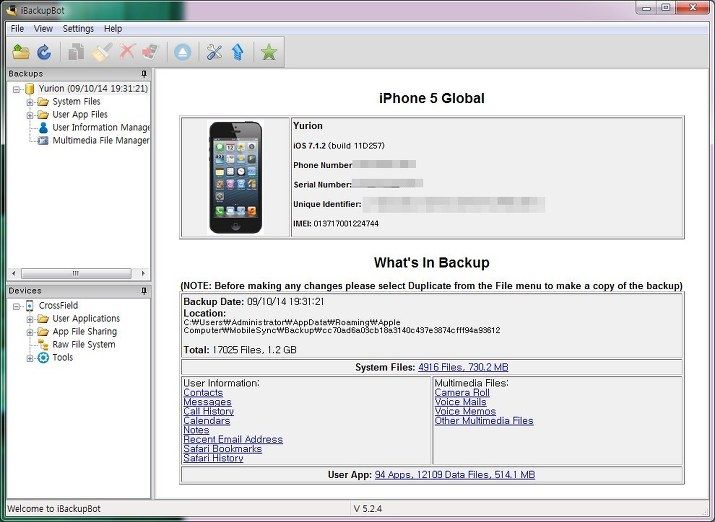Click the V 5.2.4 status bar text
The image size is (715, 522).
pos(368,508)
